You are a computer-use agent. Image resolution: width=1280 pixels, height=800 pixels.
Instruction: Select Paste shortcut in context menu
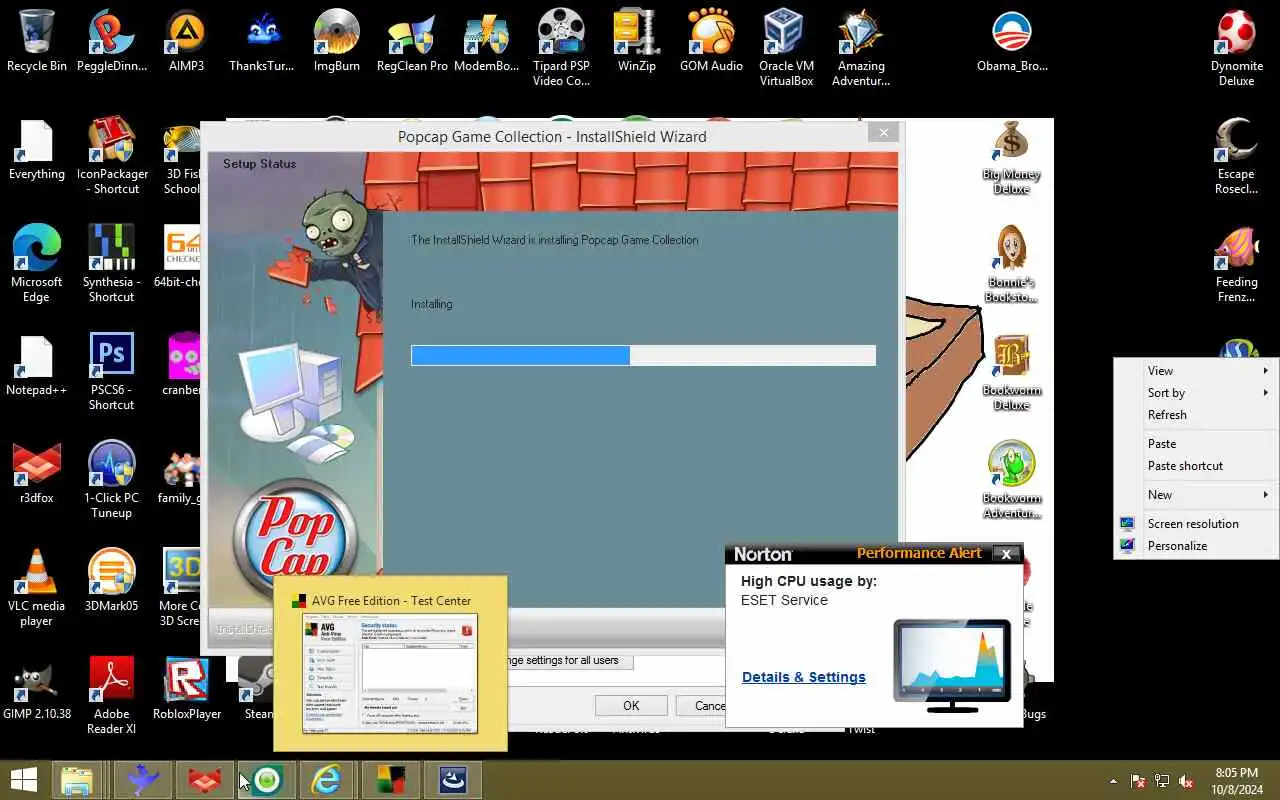point(1196,465)
